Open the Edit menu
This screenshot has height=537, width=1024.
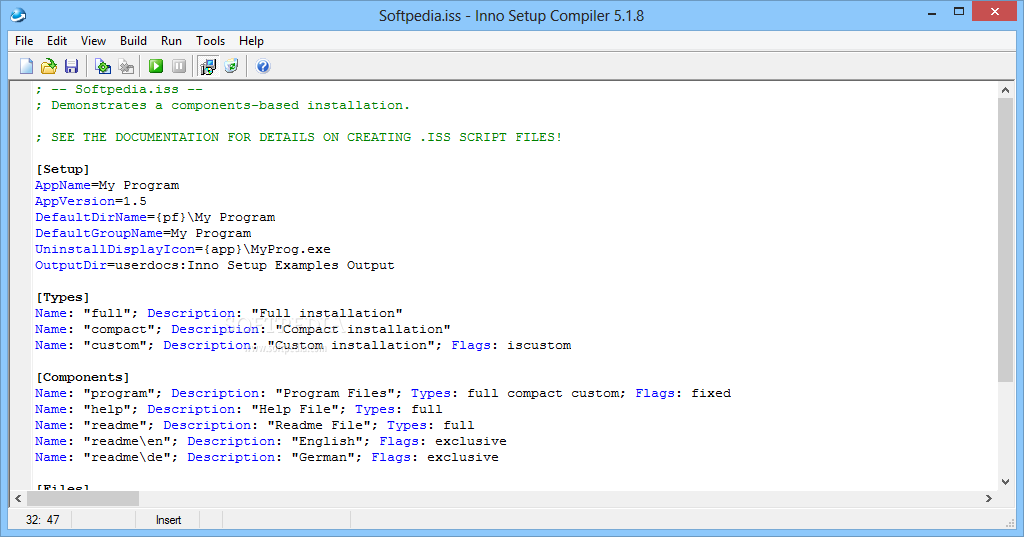pos(57,41)
